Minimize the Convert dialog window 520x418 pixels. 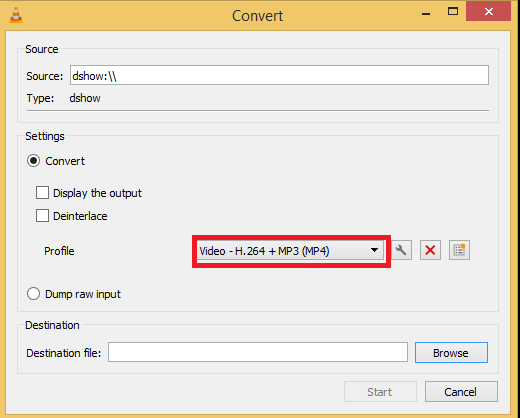[426, 14]
